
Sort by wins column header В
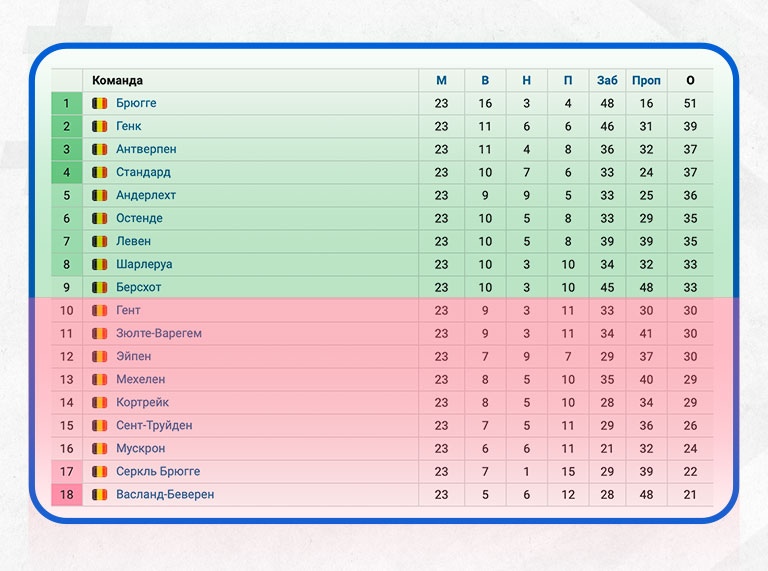485,80
